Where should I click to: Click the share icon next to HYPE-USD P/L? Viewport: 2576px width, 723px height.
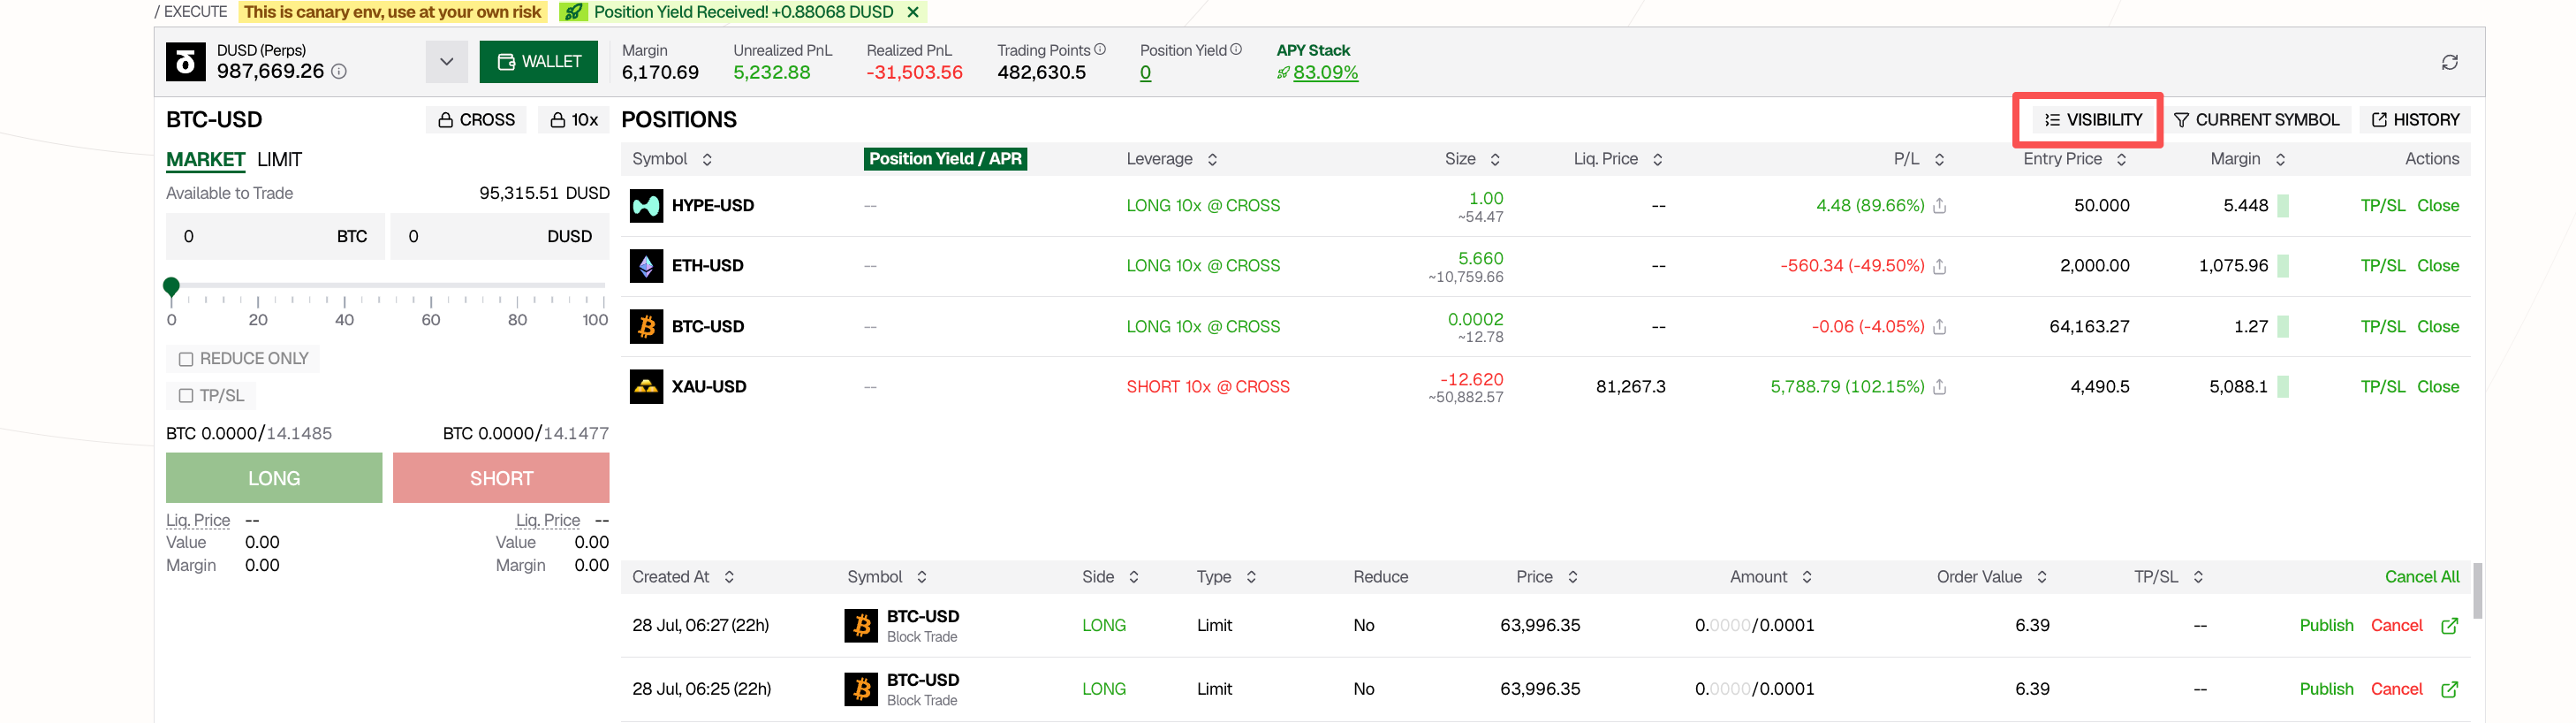point(1939,206)
